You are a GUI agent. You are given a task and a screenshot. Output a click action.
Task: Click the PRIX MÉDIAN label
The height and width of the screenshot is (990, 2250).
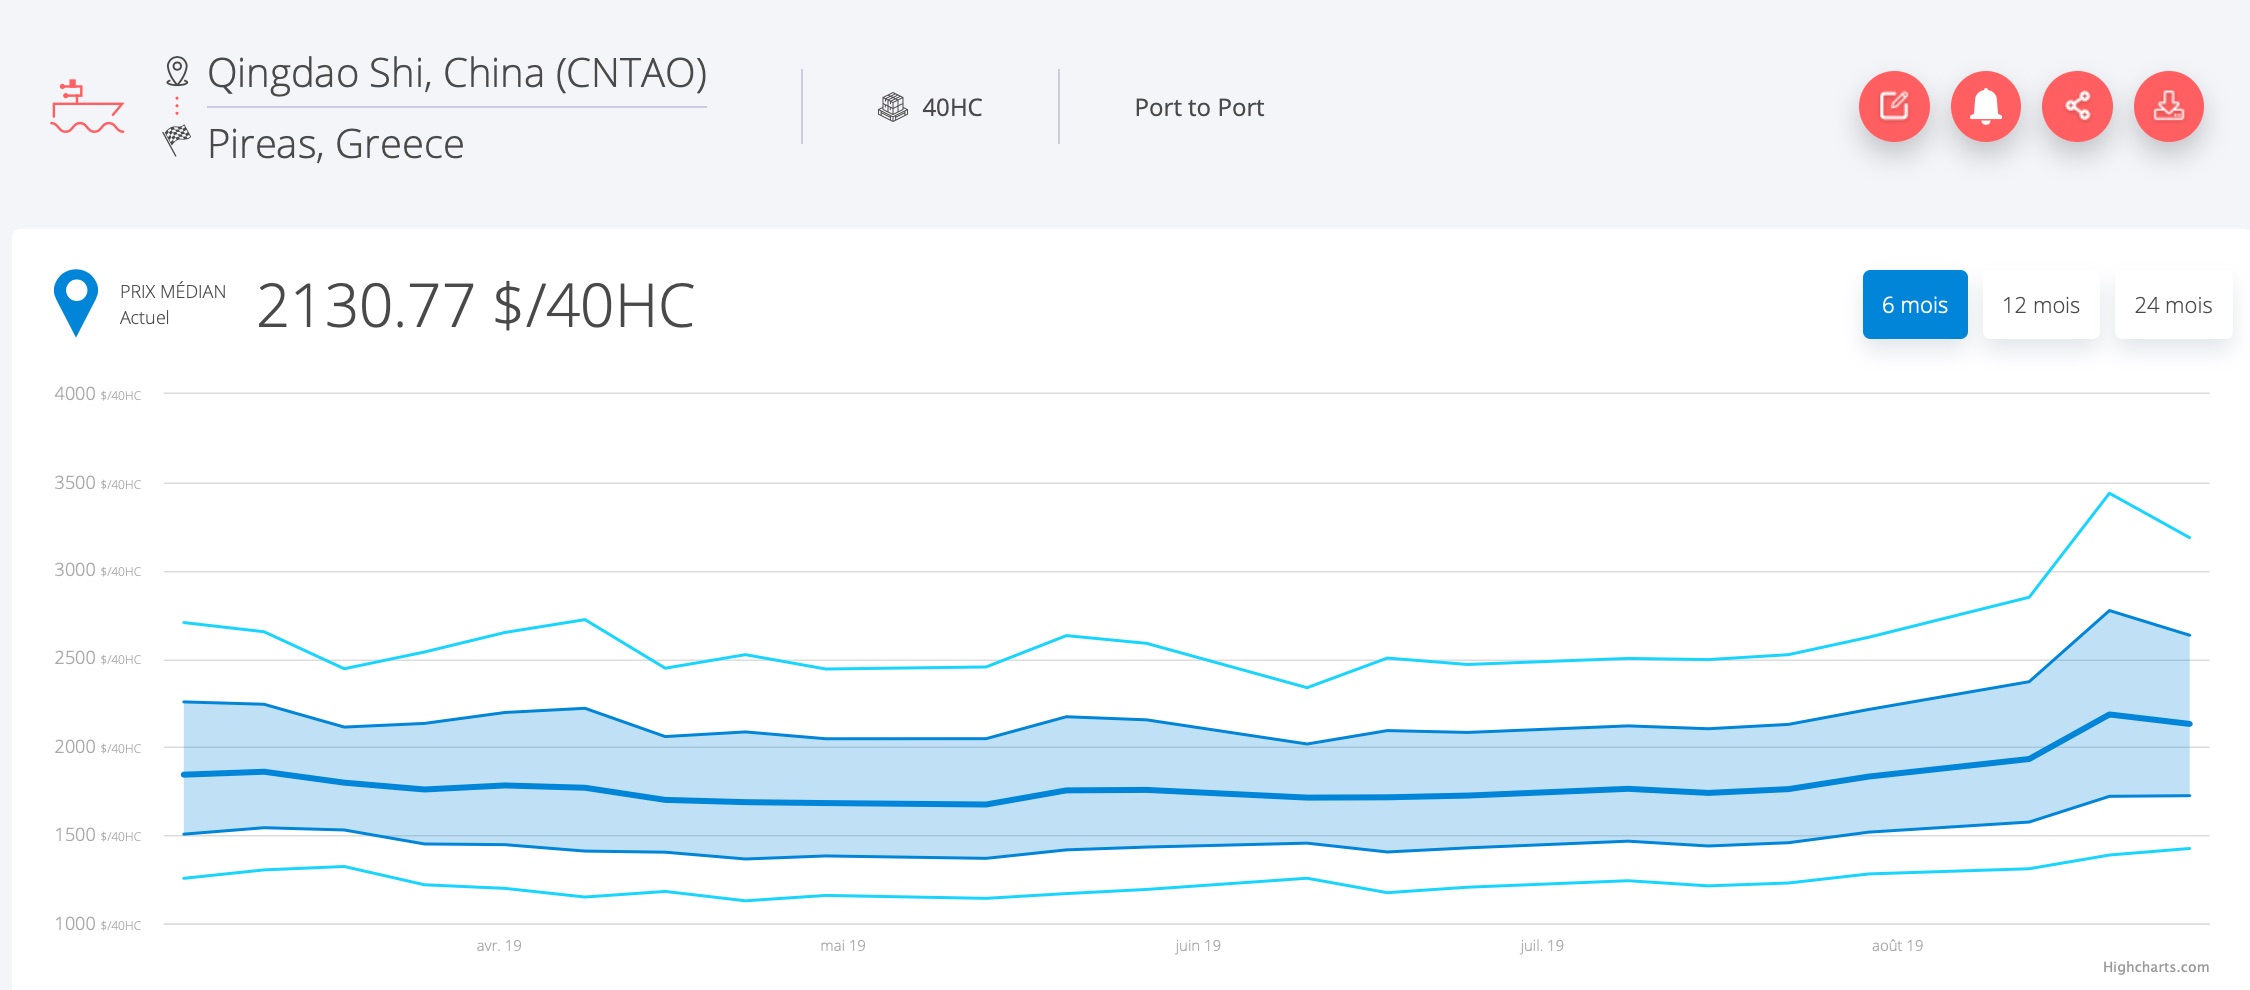click(x=173, y=291)
